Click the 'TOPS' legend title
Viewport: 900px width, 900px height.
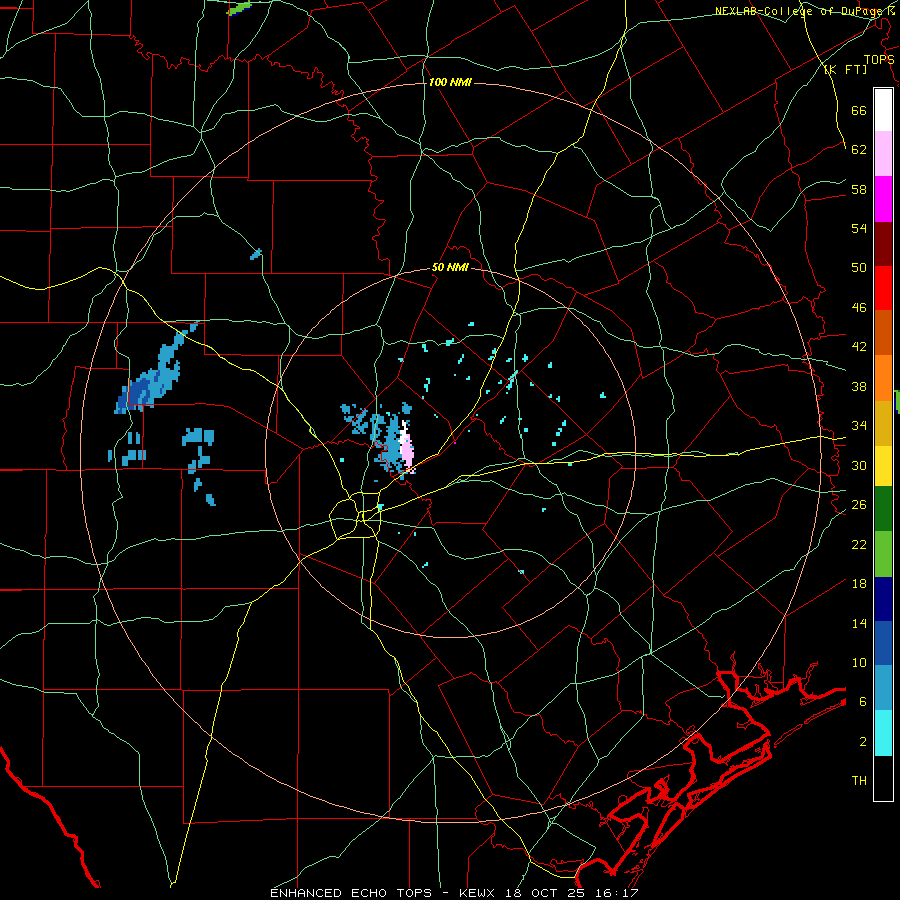pos(879,59)
